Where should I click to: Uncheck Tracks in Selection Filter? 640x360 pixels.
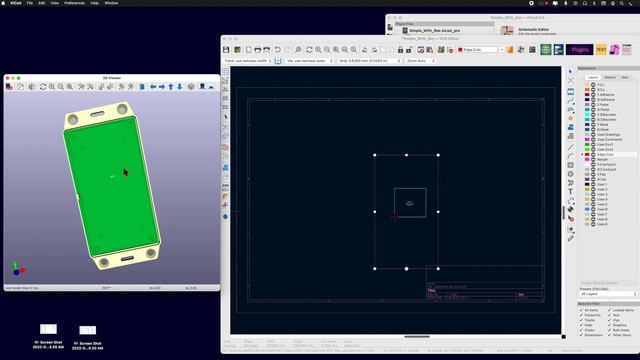(x=581, y=320)
